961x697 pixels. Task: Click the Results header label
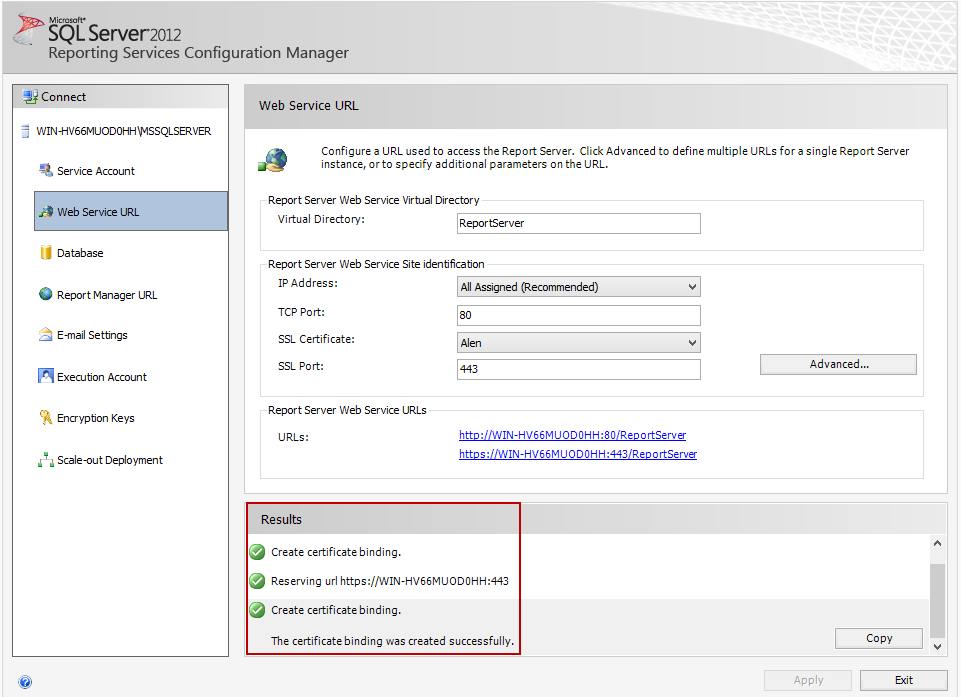[281, 519]
